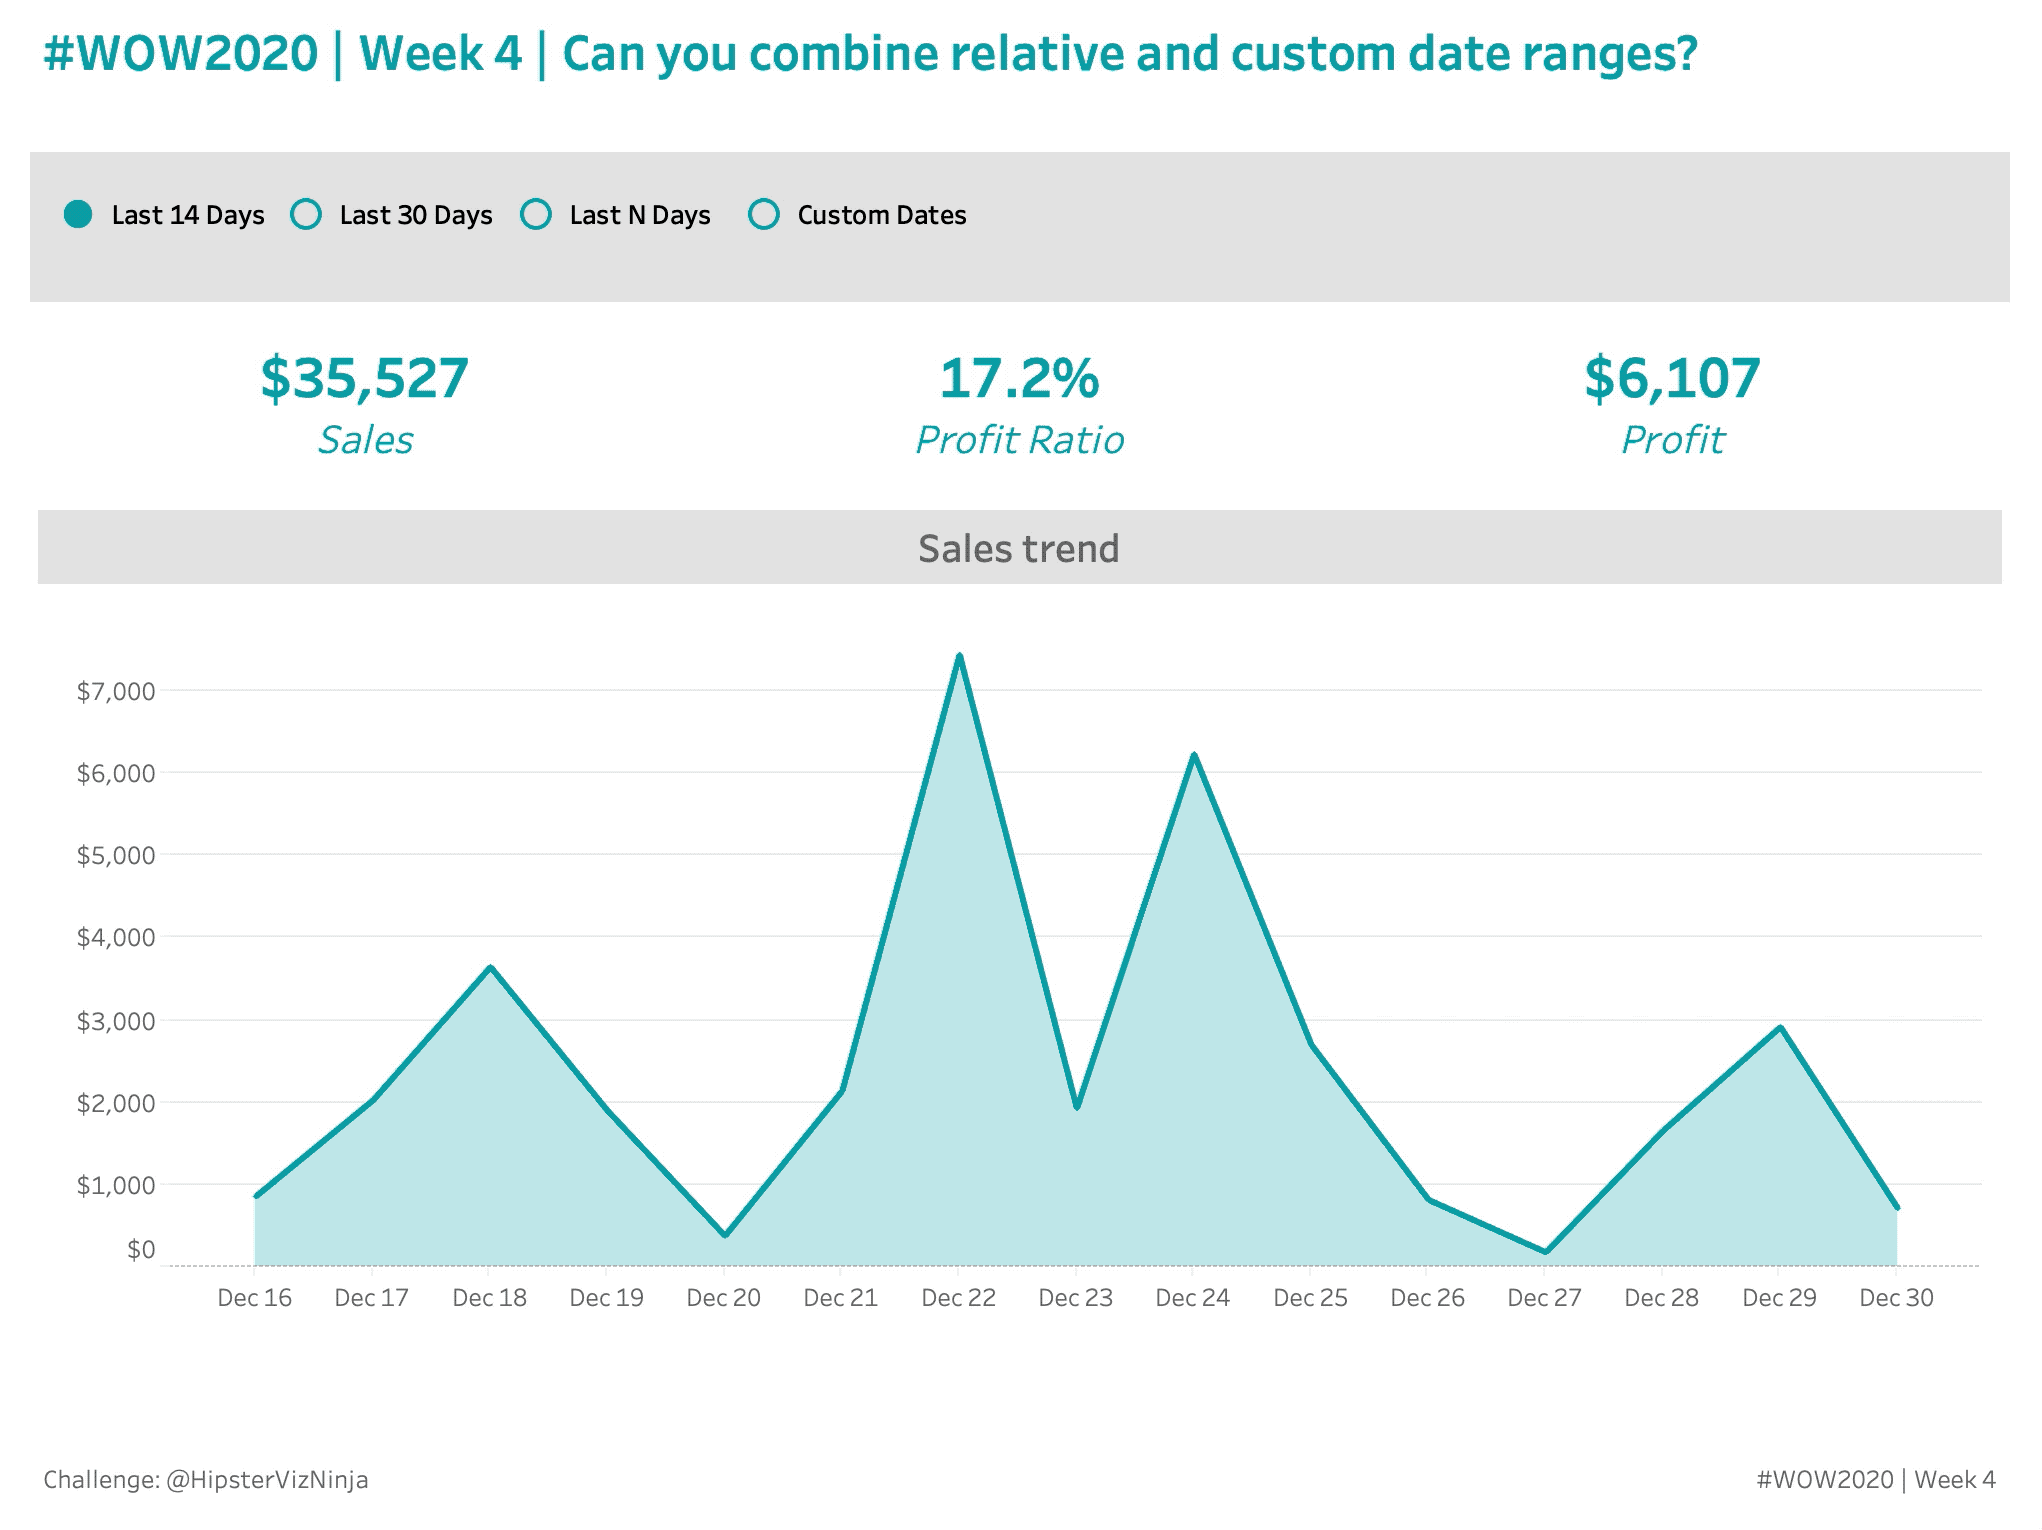Select the Last 30 Days option
2042x1530 pixels.
(x=306, y=215)
